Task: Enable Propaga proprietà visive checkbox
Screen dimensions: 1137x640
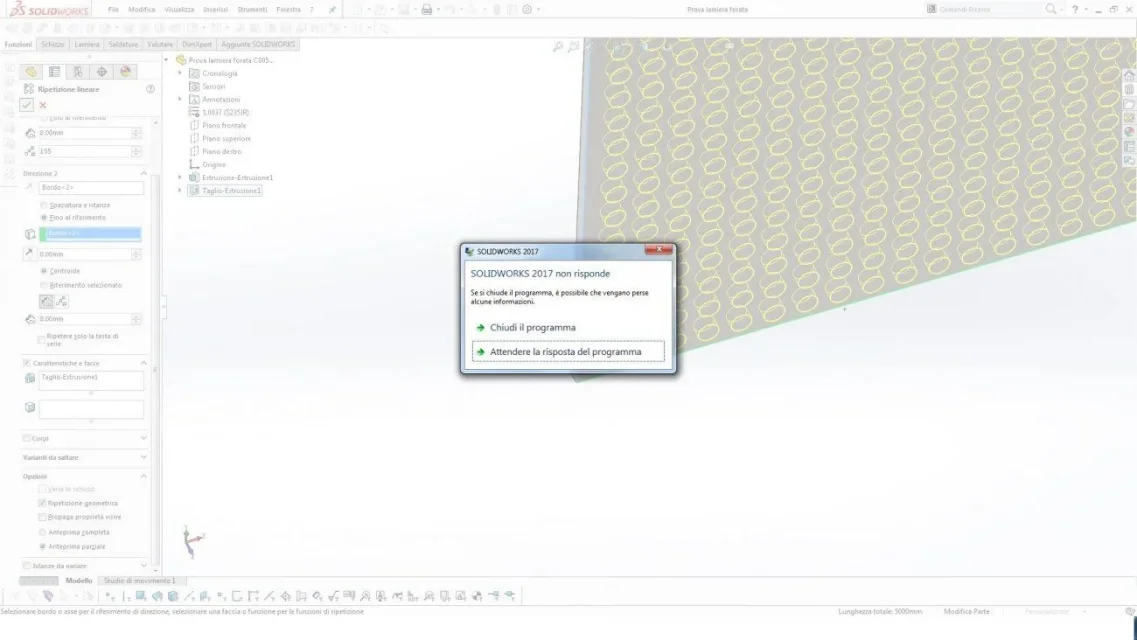Action: 42,517
